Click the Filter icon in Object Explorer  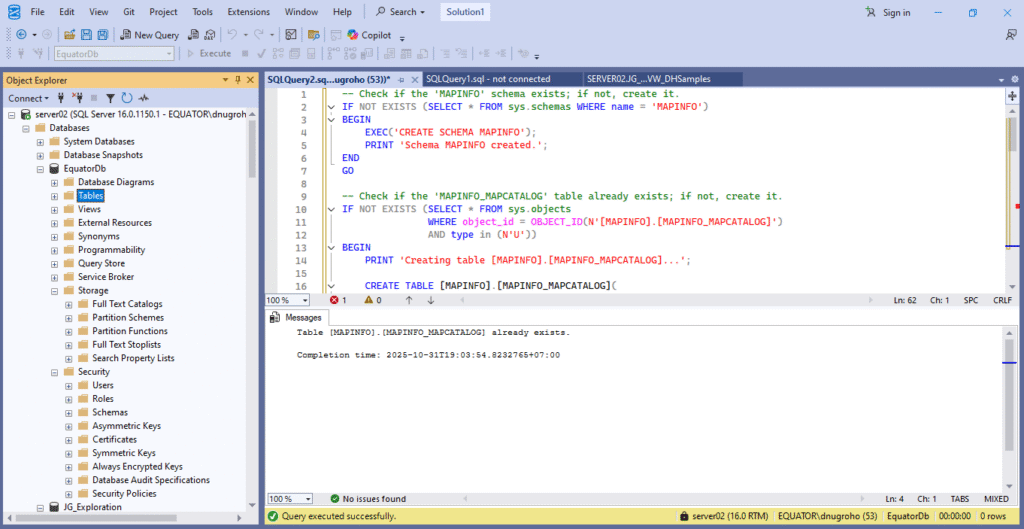pos(110,98)
